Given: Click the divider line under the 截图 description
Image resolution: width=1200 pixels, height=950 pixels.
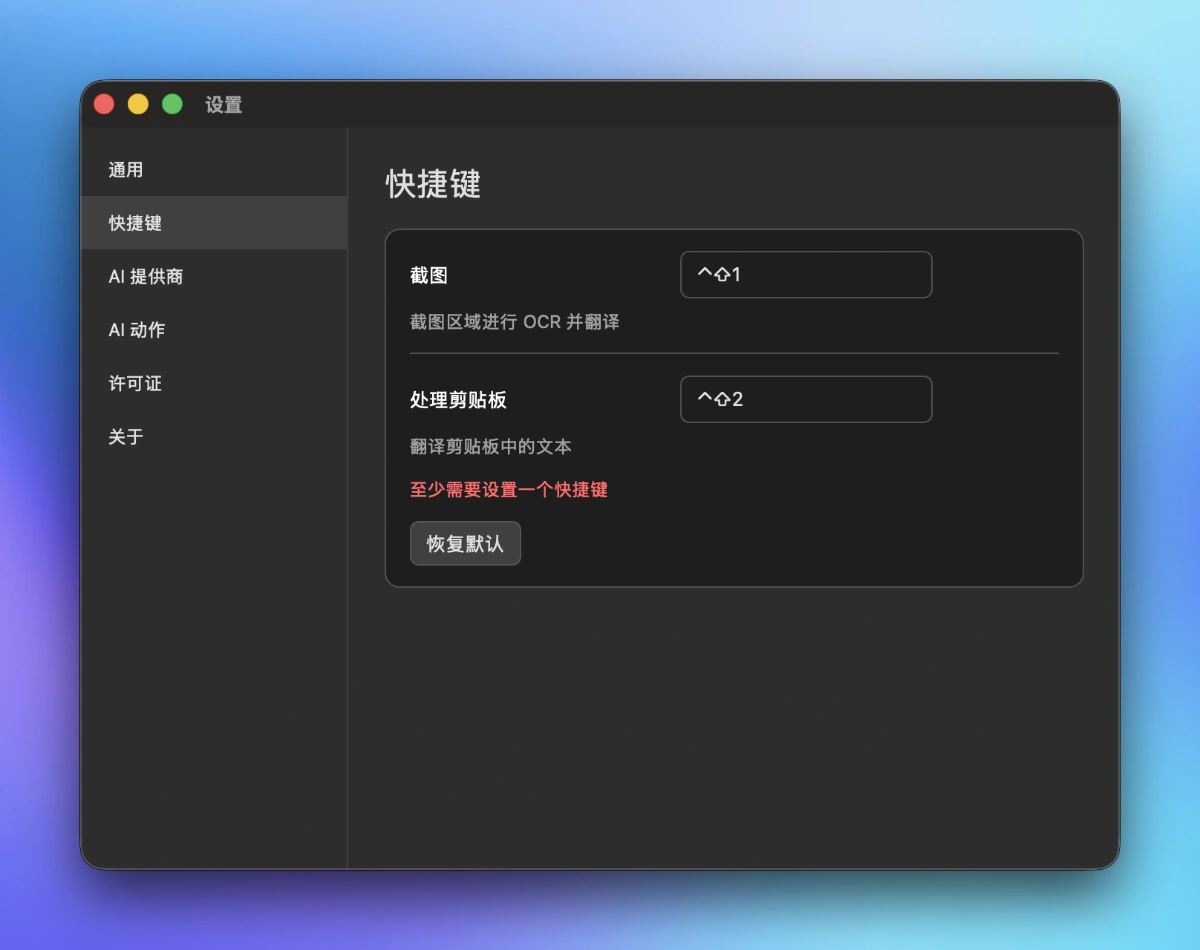Looking at the screenshot, I should pos(734,353).
